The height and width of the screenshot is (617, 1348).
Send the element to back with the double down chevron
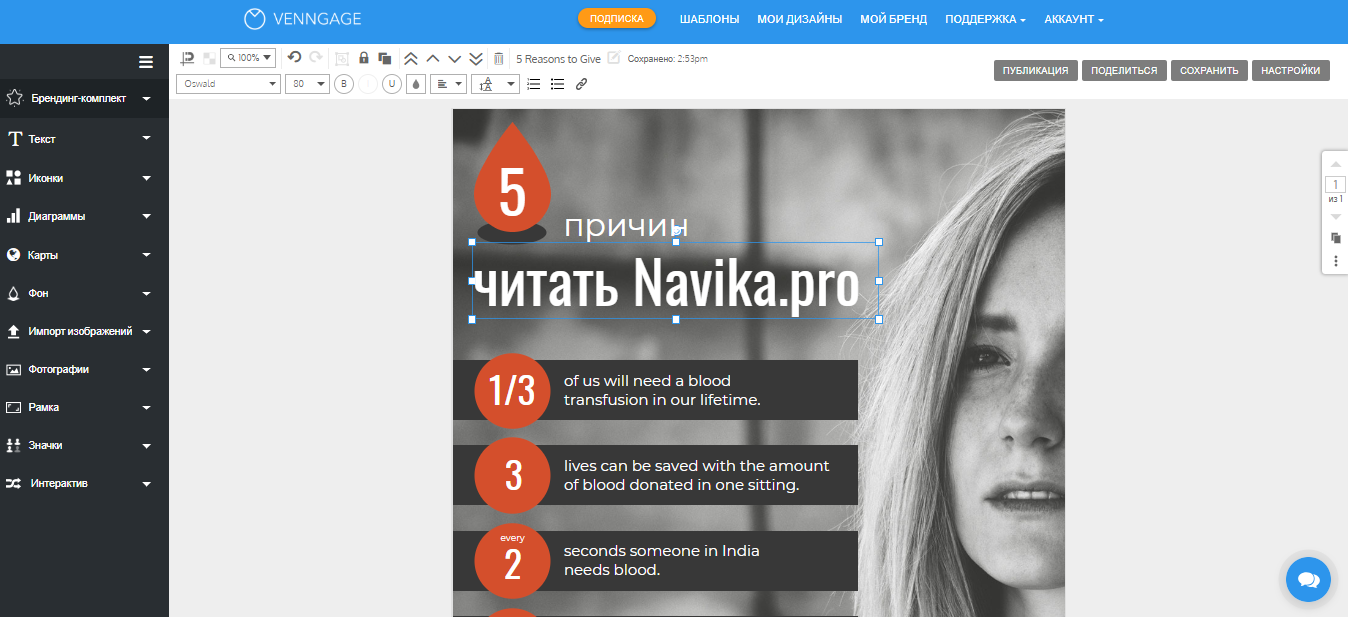click(x=476, y=58)
